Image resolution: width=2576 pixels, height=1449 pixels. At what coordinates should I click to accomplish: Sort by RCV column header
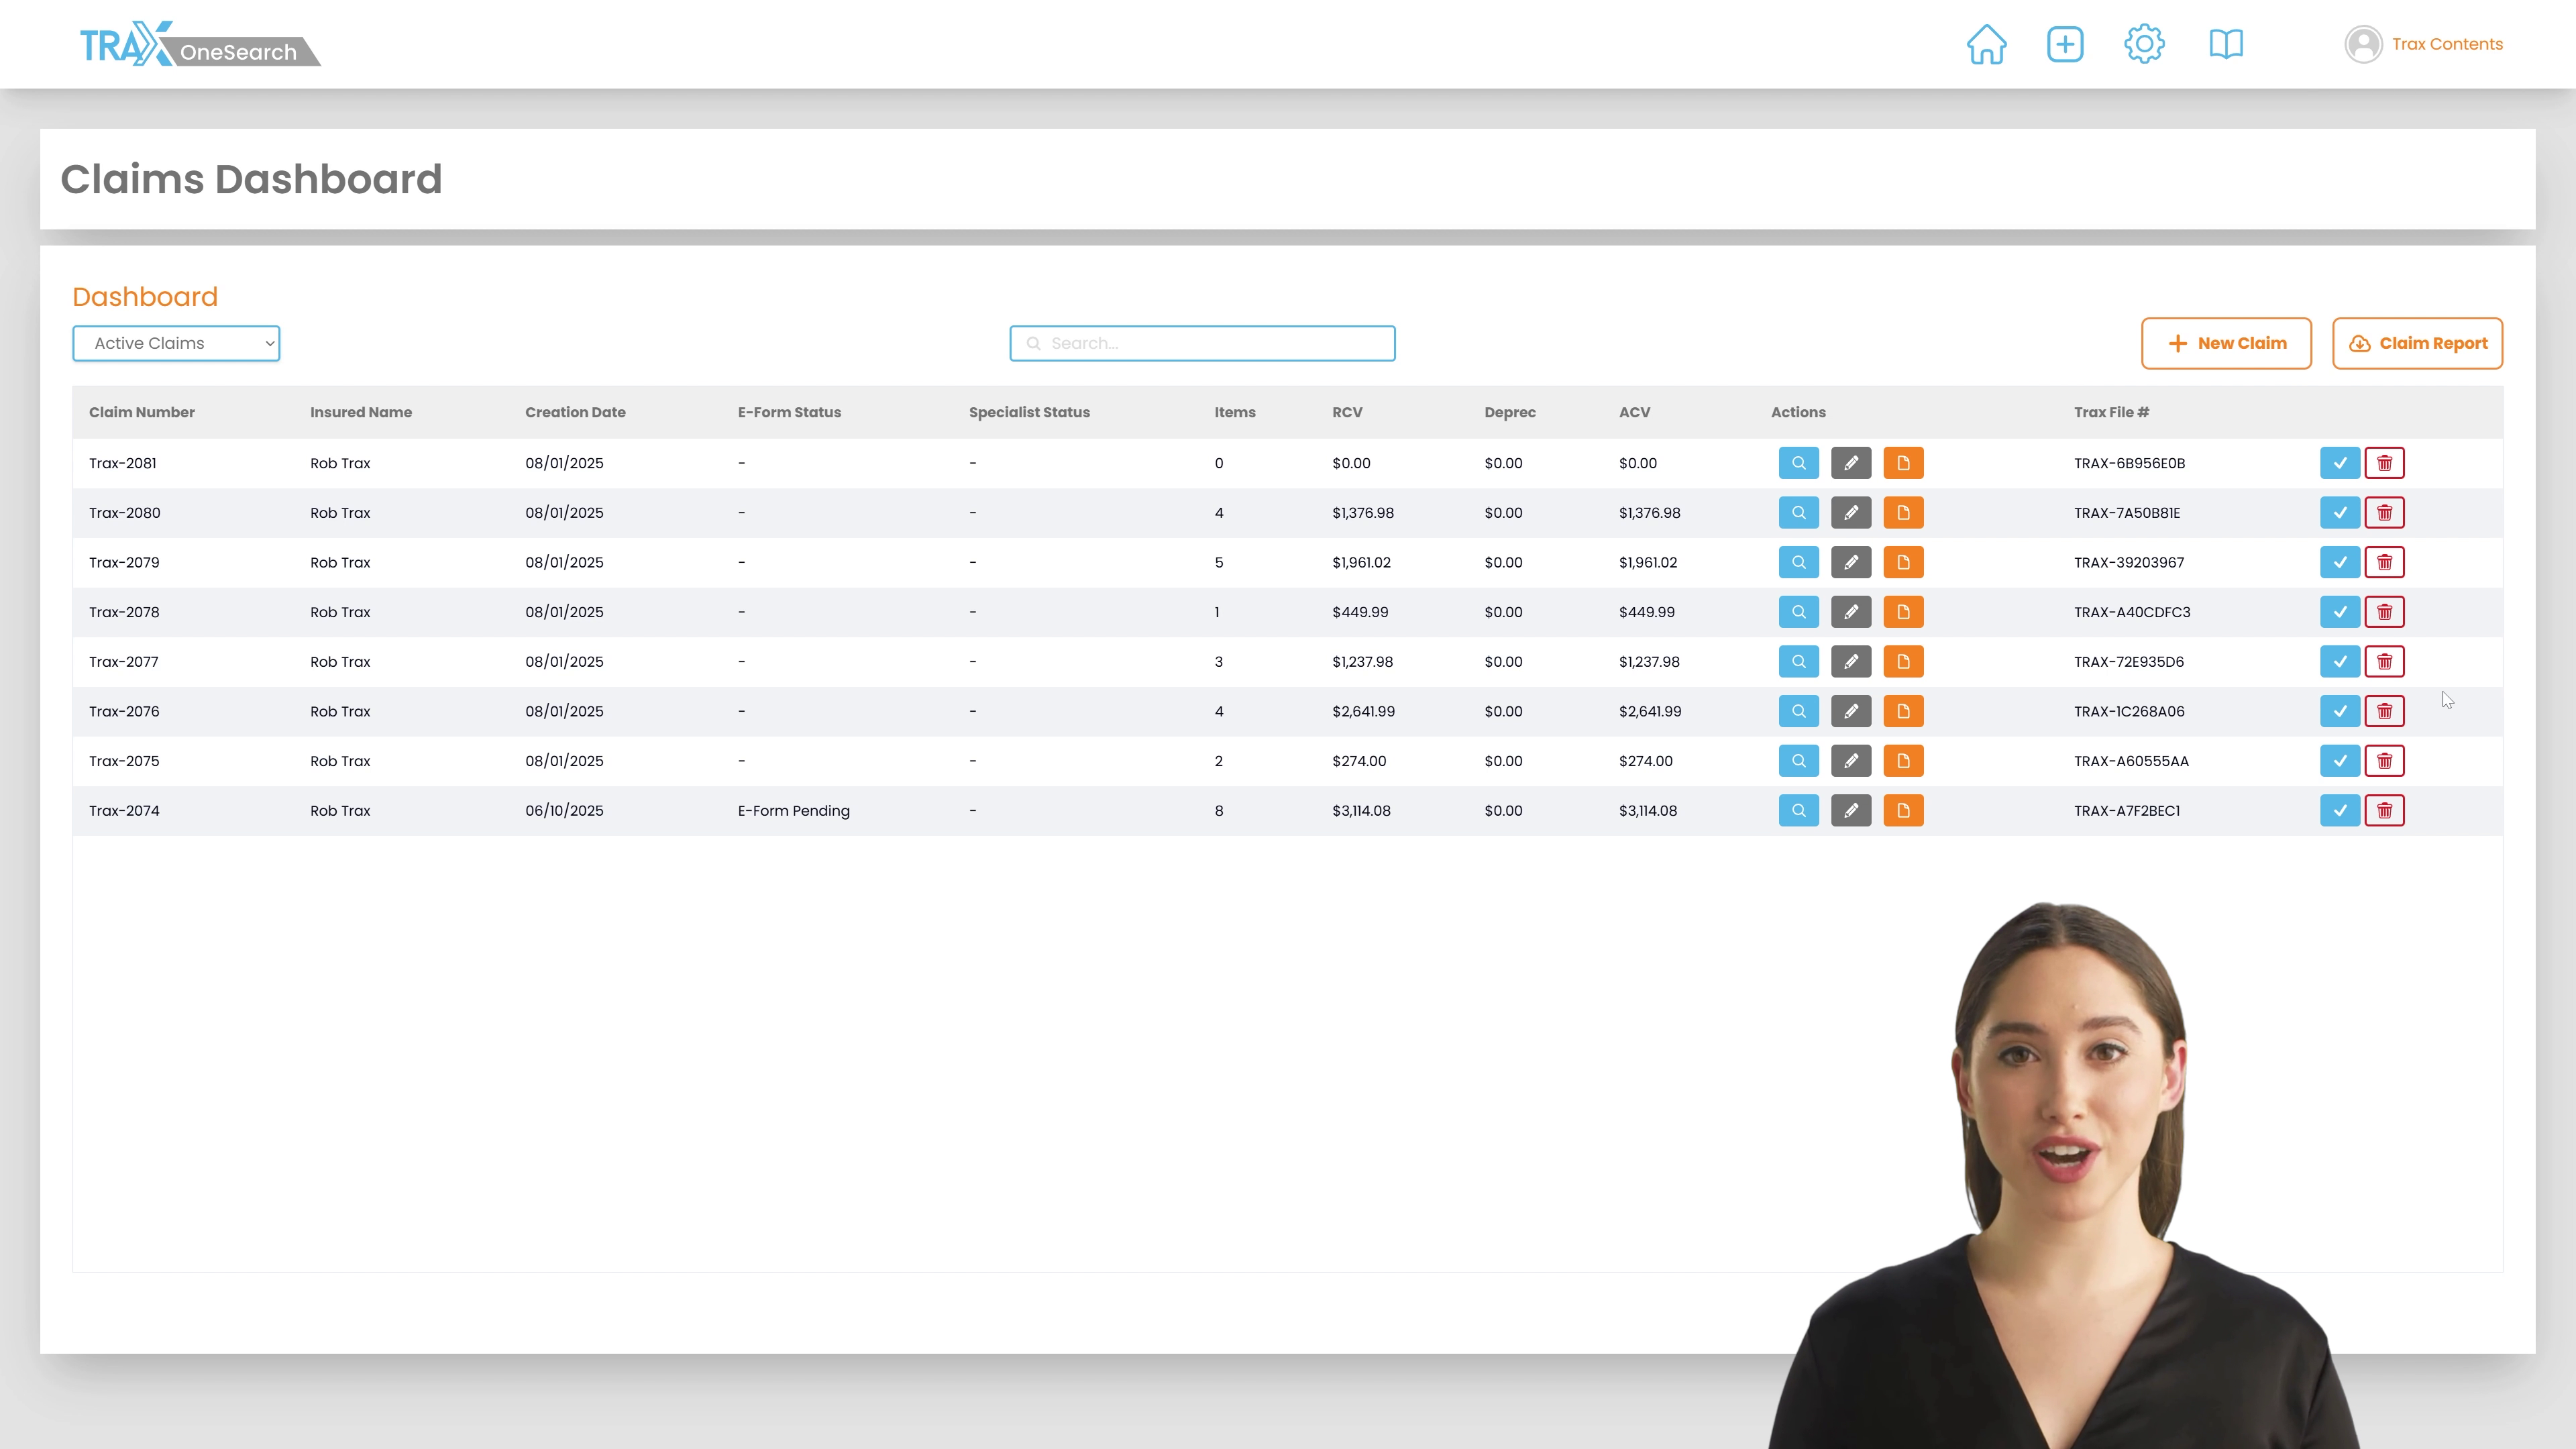[x=1347, y=412]
